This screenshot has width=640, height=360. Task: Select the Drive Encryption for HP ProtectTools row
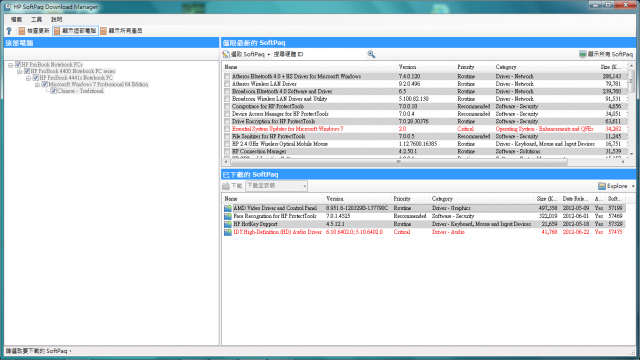pyautogui.click(x=426, y=122)
